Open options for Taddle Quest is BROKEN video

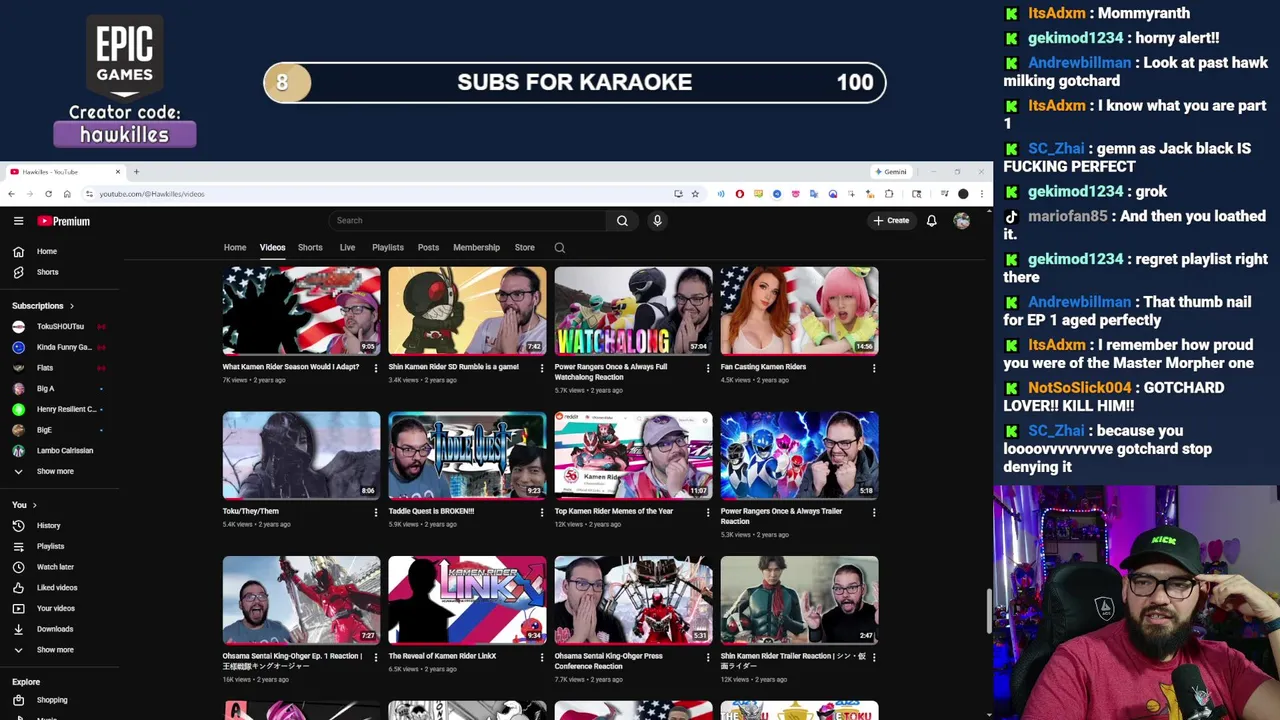point(542,512)
